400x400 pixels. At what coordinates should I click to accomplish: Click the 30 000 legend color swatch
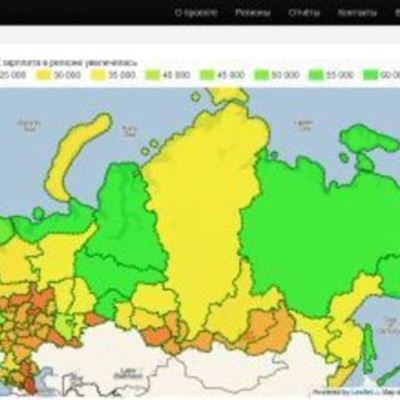pyautogui.click(x=43, y=75)
